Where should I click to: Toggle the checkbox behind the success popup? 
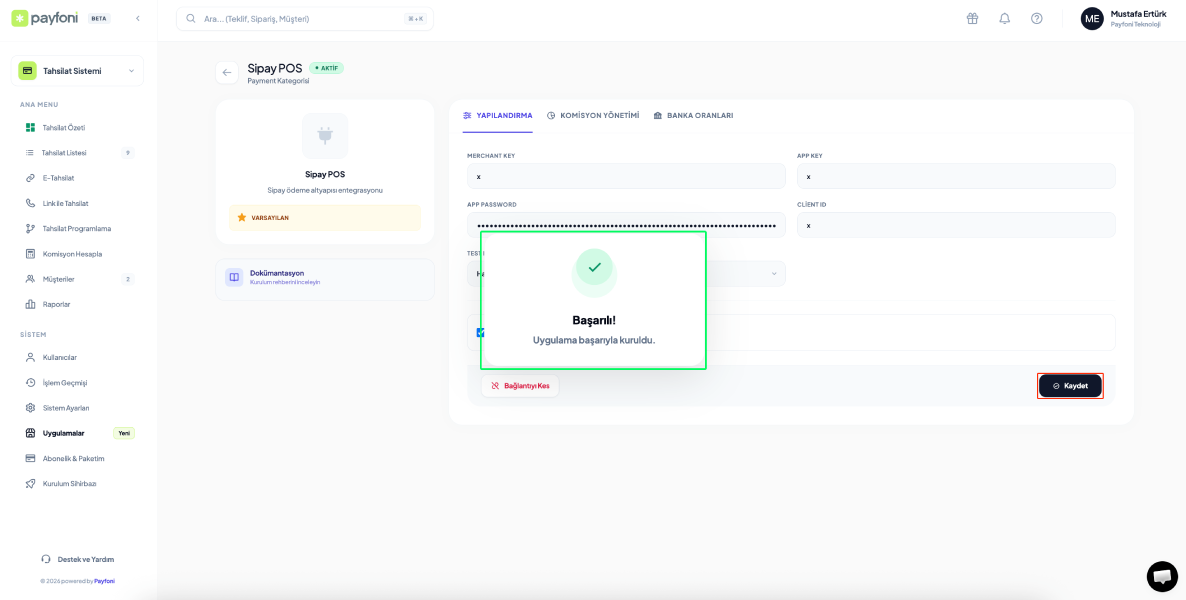(x=479, y=333)
